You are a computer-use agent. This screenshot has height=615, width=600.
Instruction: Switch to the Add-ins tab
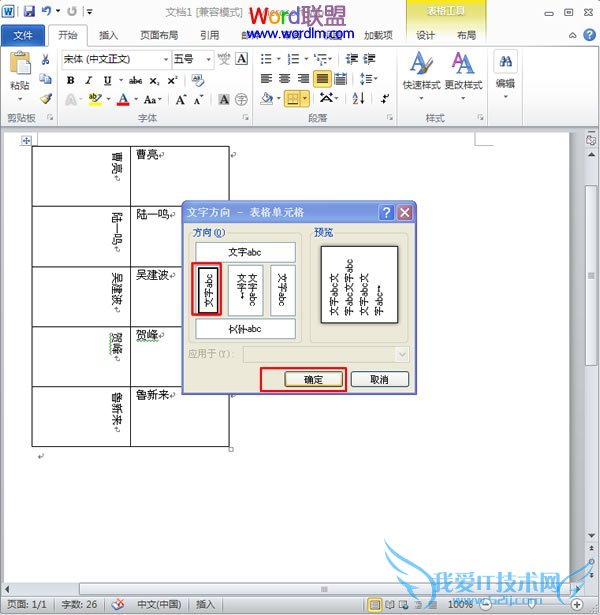[x=378, y=35]
